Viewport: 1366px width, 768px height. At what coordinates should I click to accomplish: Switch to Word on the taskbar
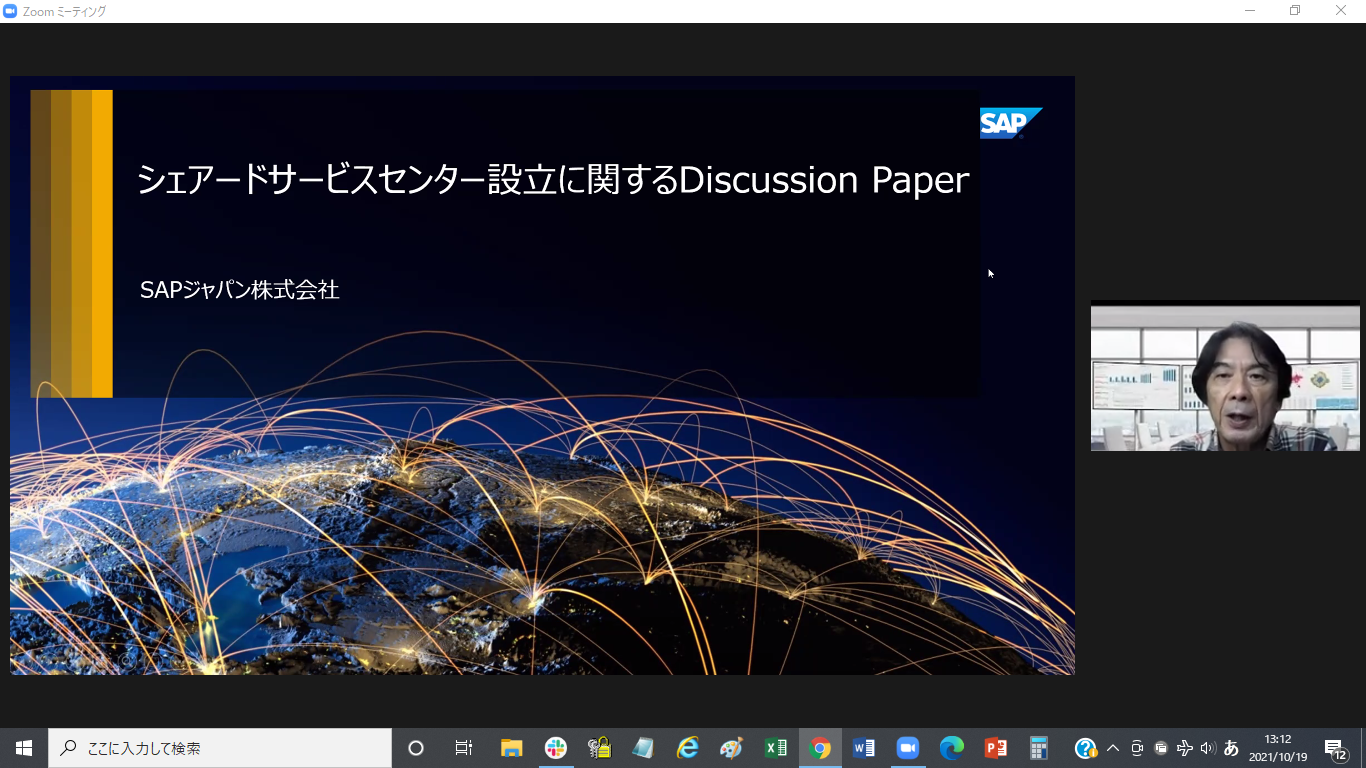864,748
